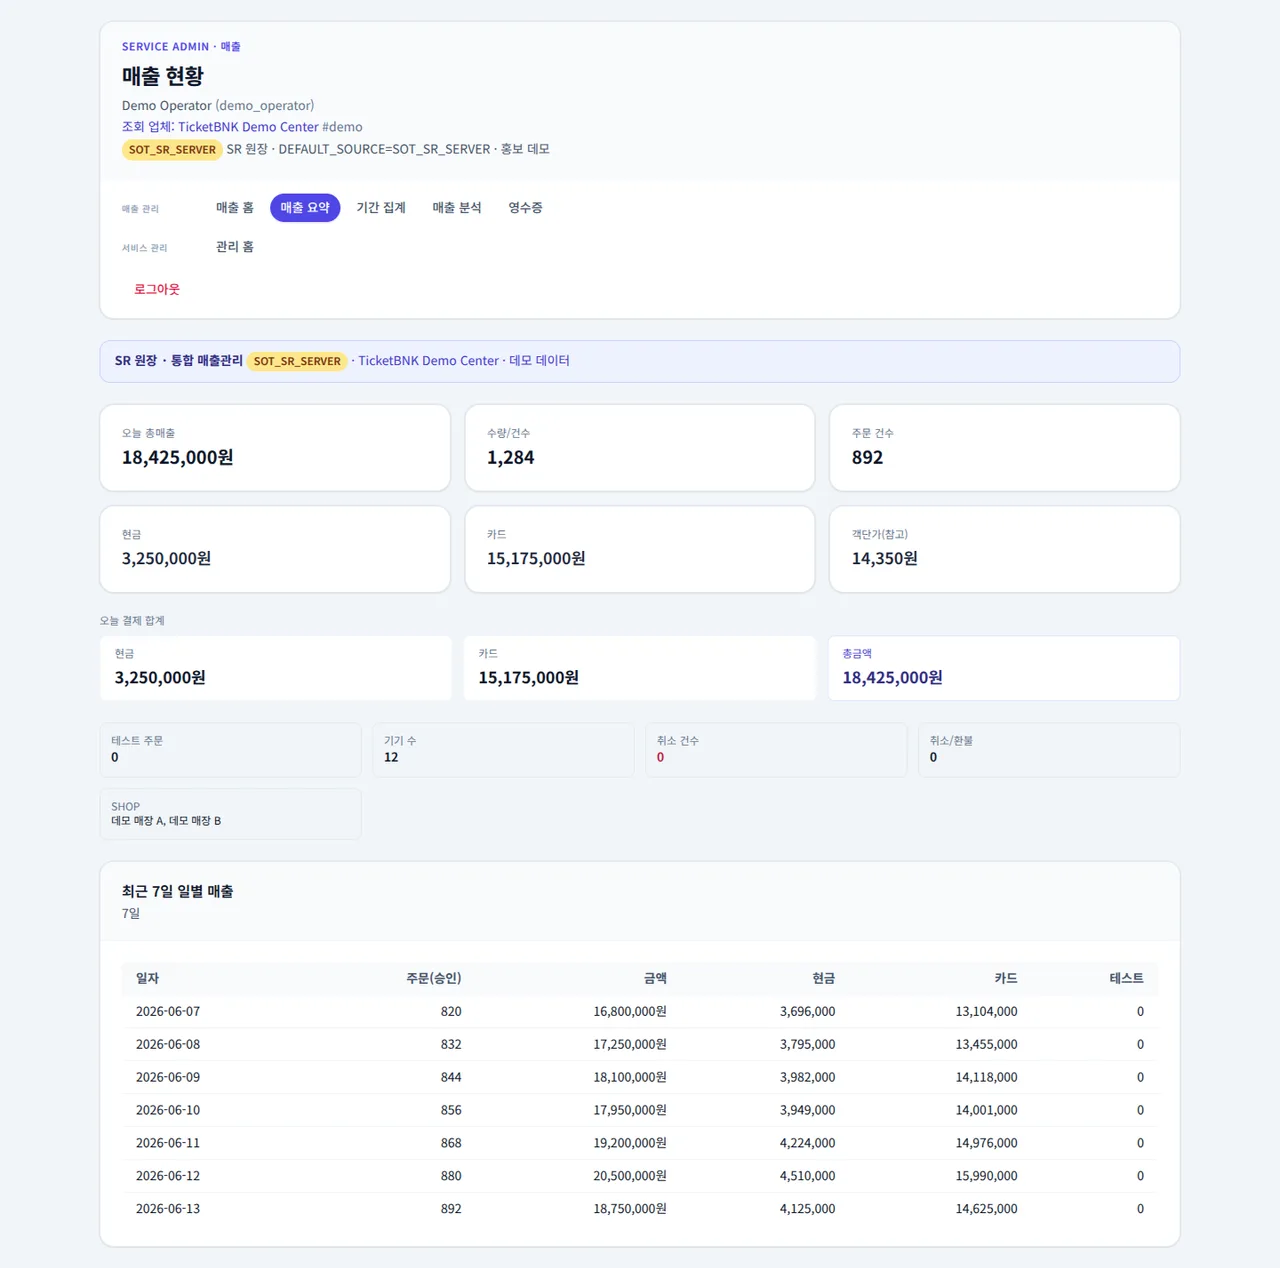
Task: Click the 기기 수 box showing 12
Action: (503, 750)
